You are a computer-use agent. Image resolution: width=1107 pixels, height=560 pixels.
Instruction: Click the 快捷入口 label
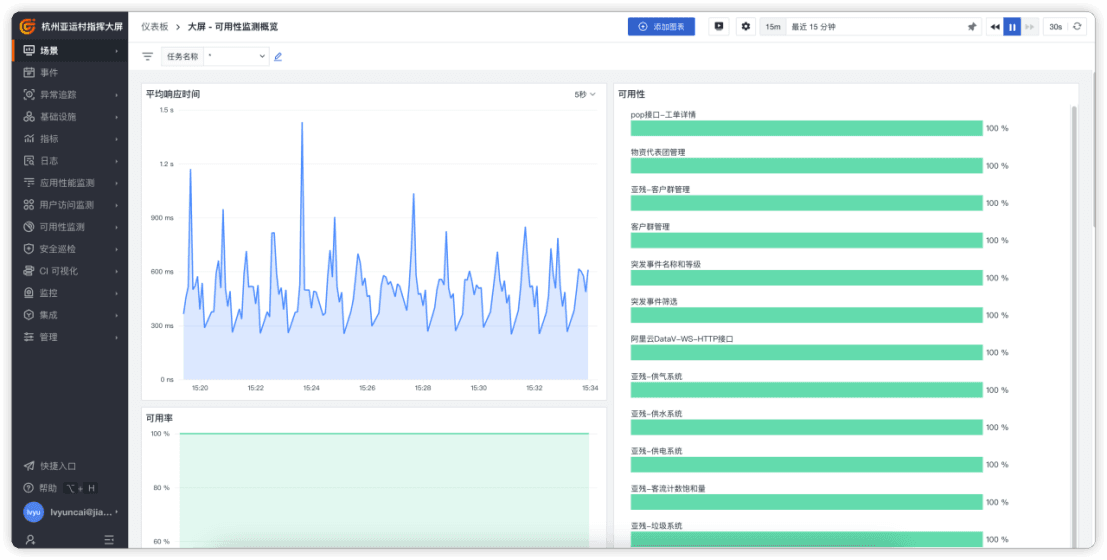(58, 466)
